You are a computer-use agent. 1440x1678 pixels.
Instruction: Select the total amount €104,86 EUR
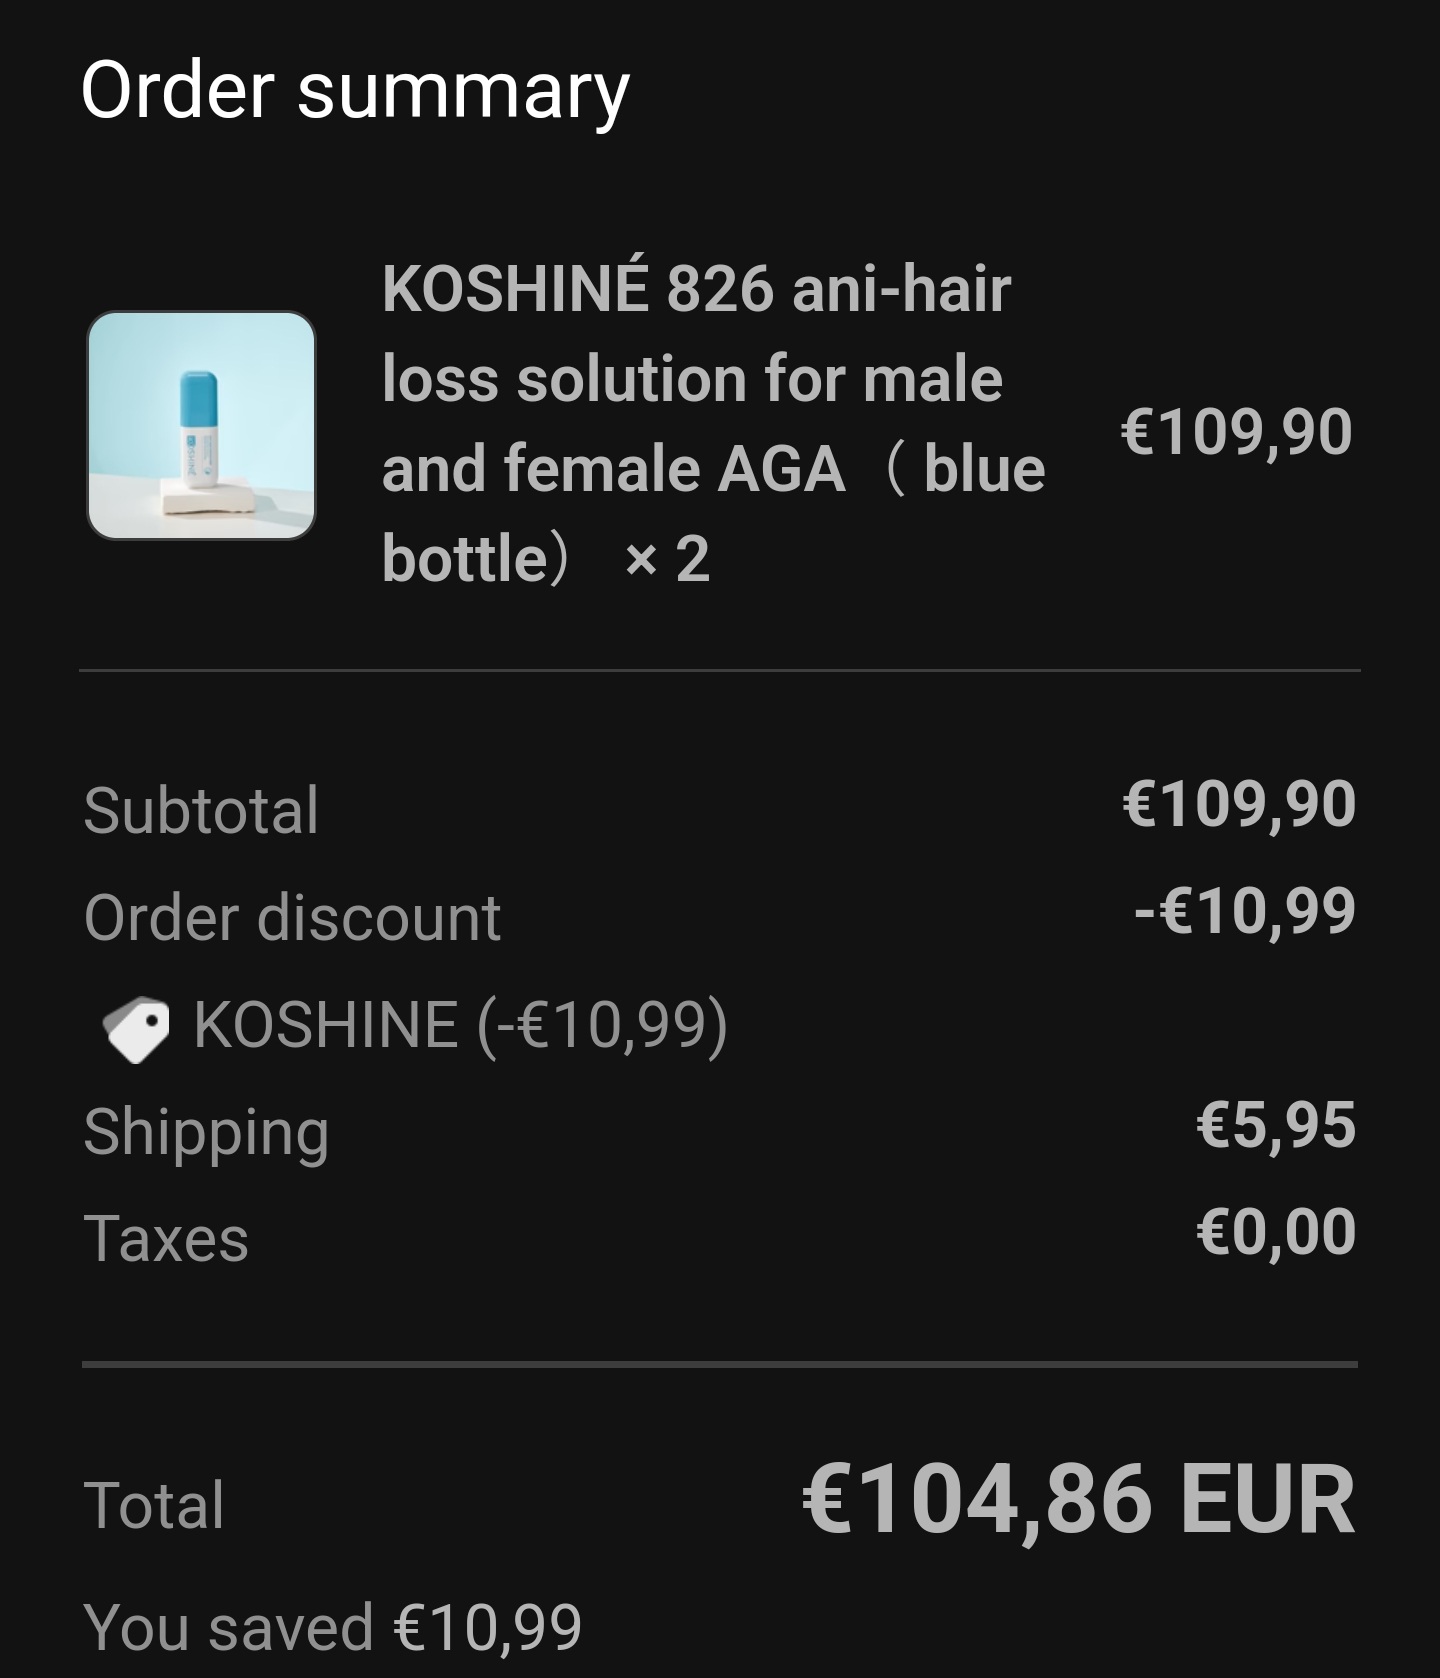tap(1078, 1499)
